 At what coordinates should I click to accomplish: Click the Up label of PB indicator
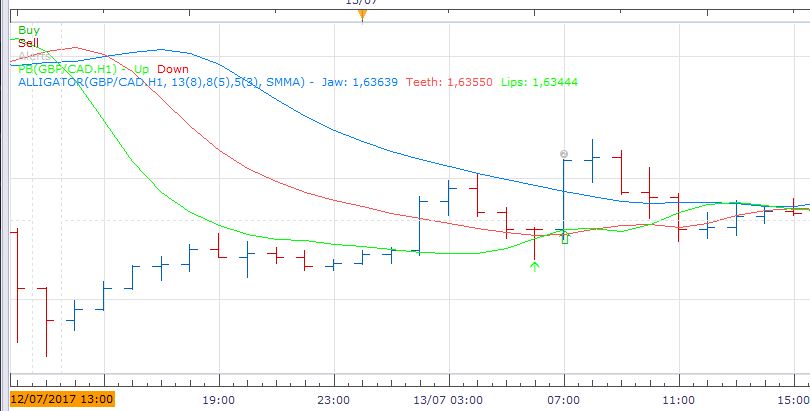click(x=142, y=69)
